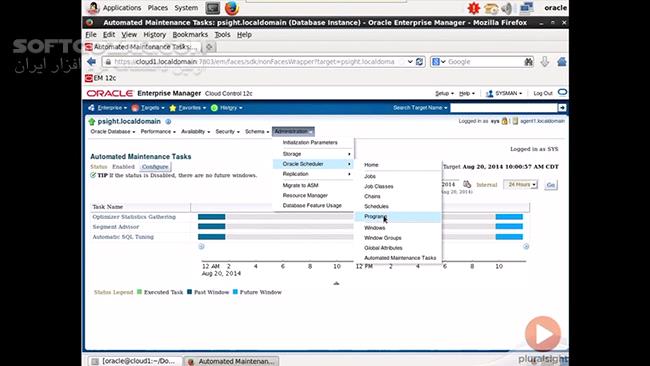
Task: Expand the URL history dropdown arrow
Action: click(410, 62)
